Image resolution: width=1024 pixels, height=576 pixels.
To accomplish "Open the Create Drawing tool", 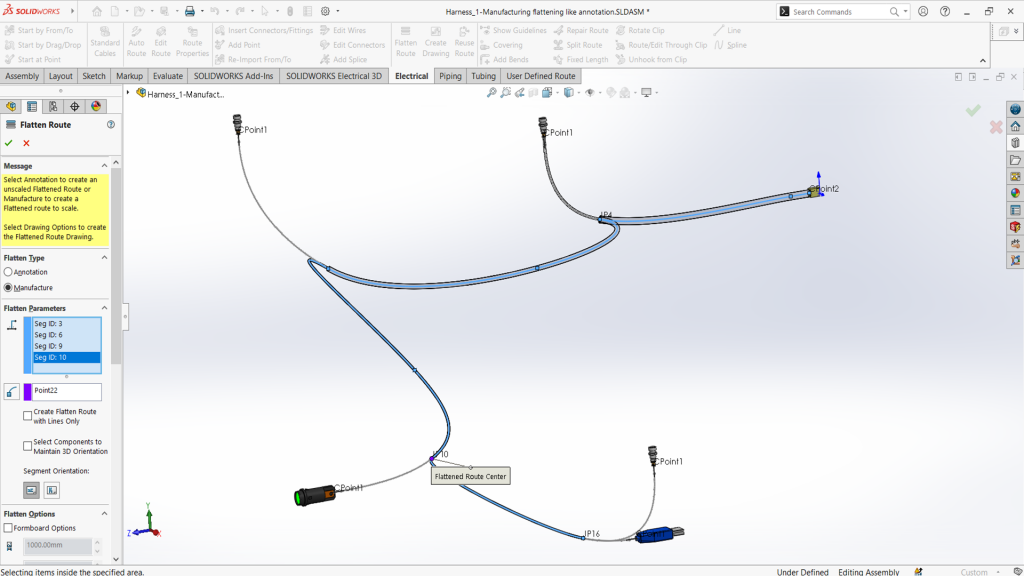I will point(434,40).
